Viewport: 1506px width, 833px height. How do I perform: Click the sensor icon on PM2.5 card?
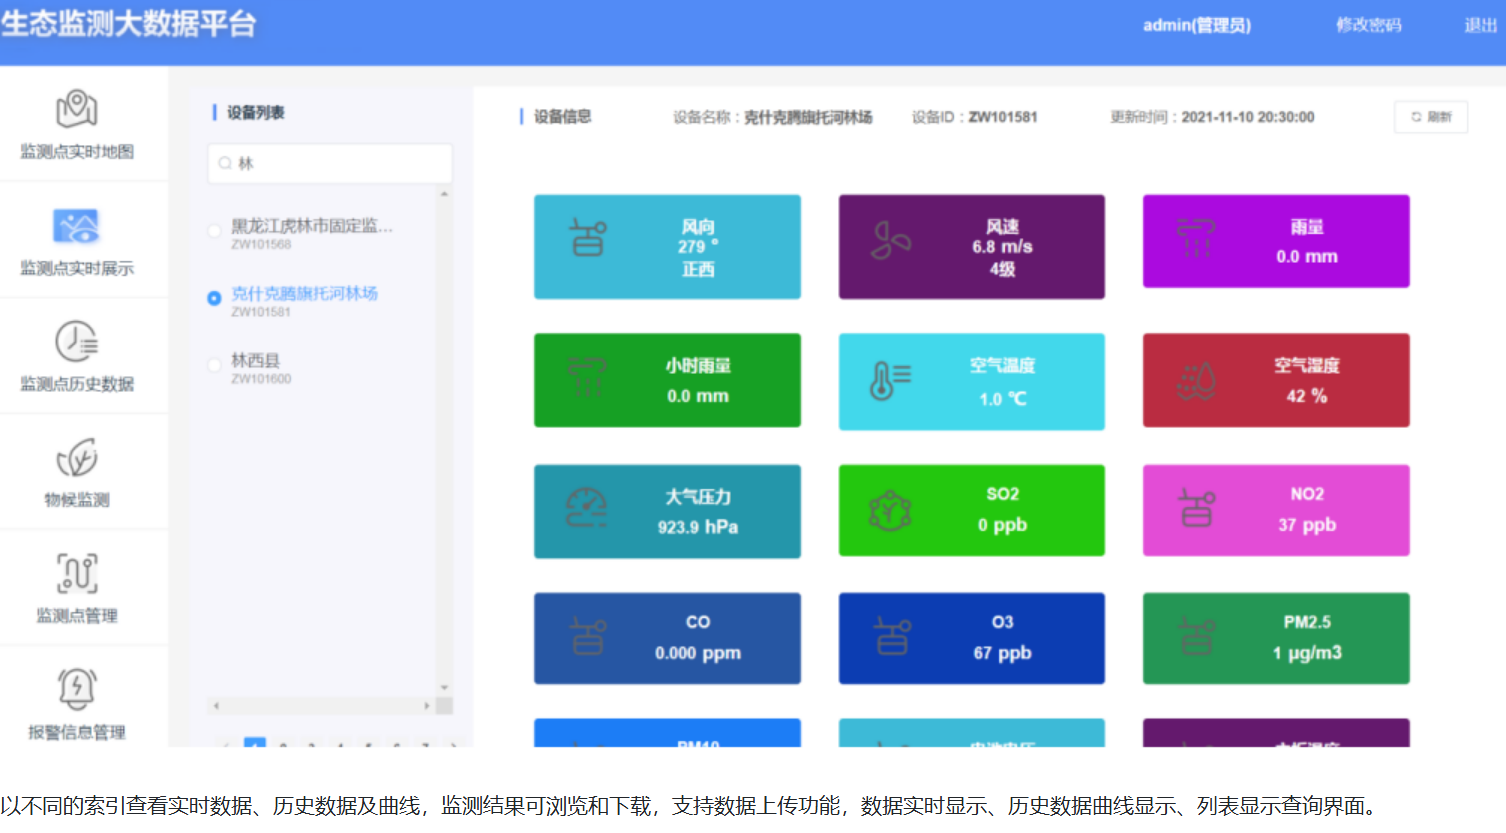pyautogui.click(x=1196, y=637)
